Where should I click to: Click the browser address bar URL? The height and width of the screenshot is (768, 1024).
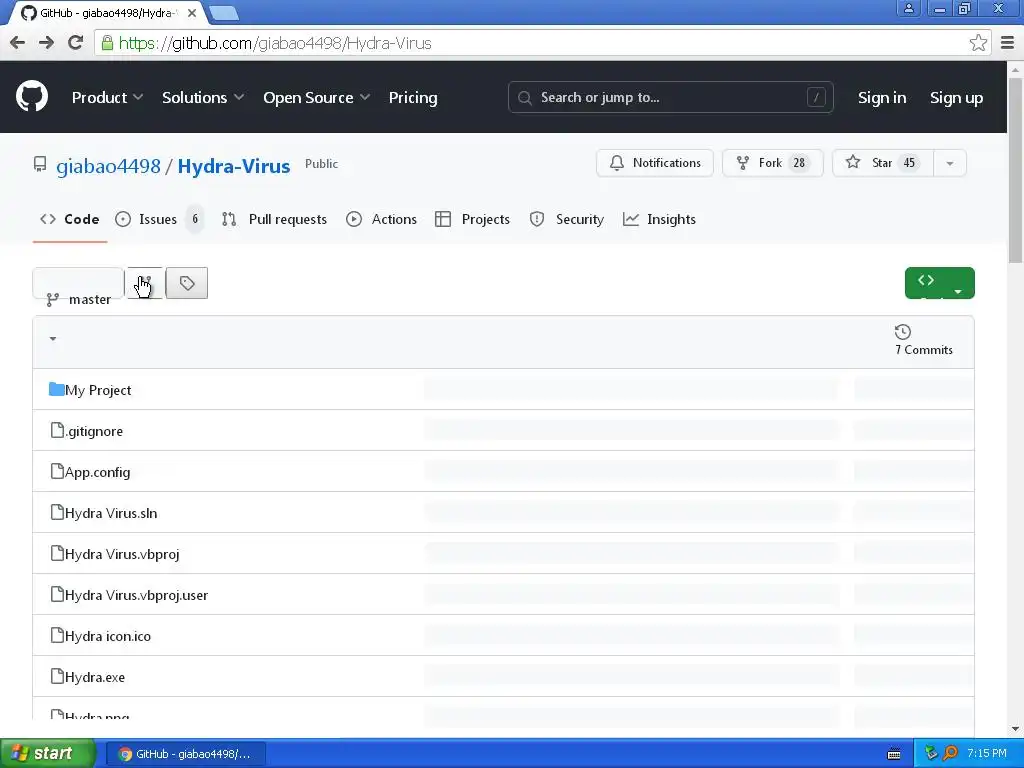click(275, 43)
